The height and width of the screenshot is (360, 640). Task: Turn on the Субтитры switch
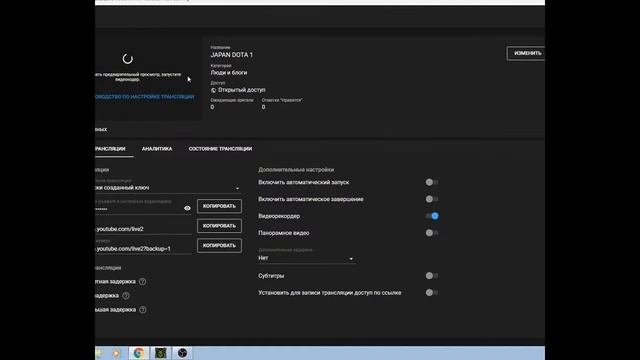(x=431, y=276)
